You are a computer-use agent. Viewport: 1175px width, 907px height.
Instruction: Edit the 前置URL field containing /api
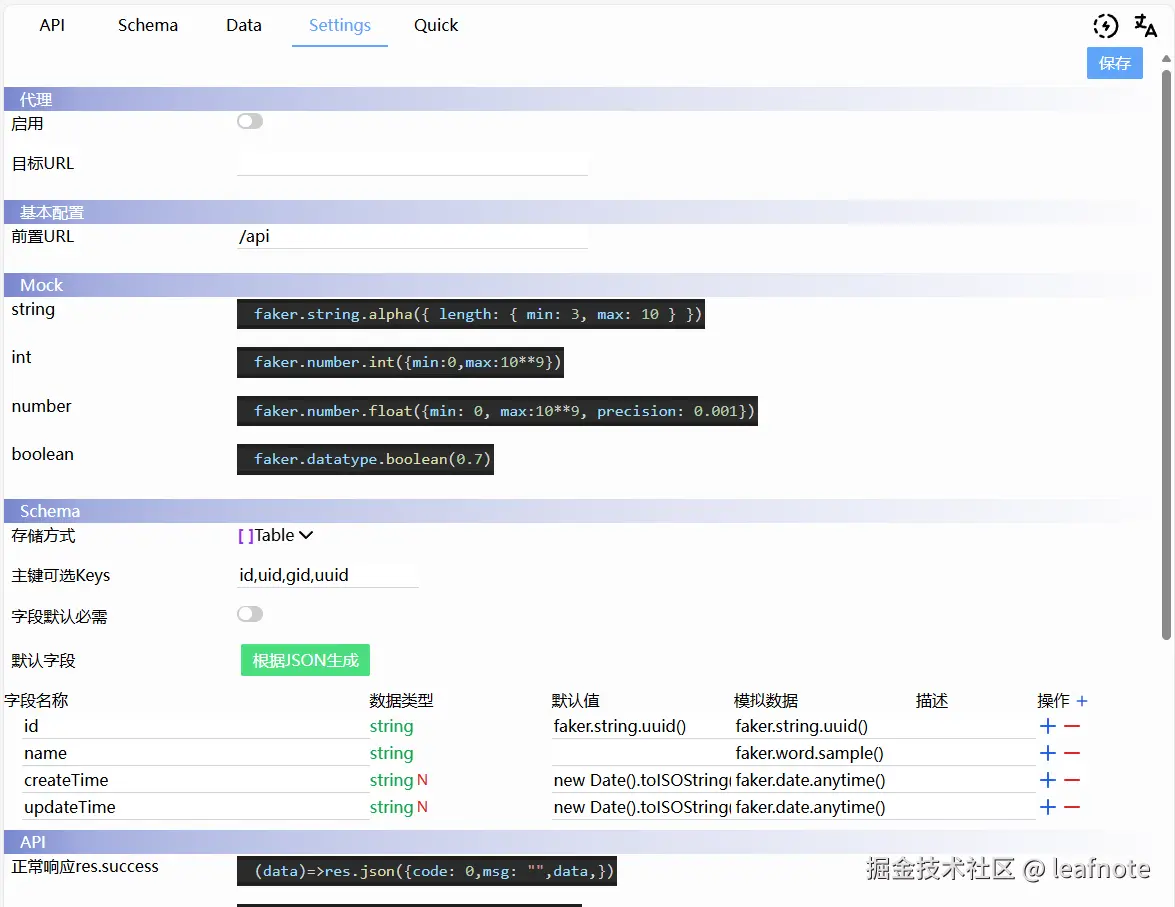tap(412, 237)
